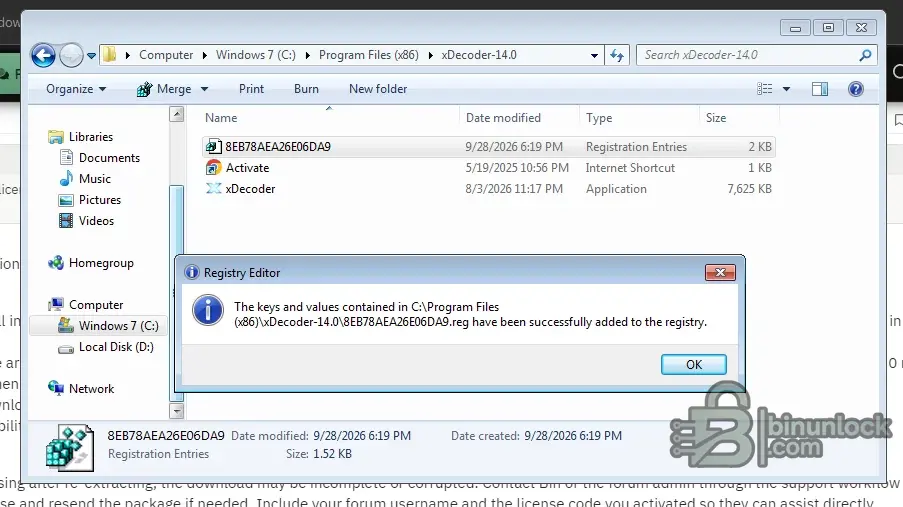Viewport: 903px width, 507px height.
Task: Open the Help question mark icon
Action: 855,89
